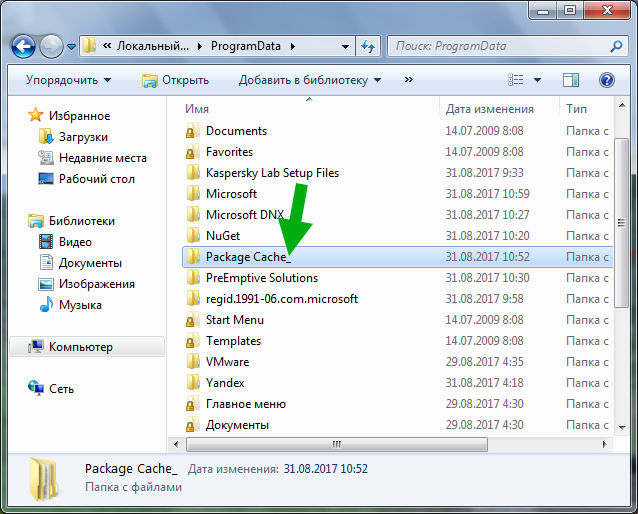Click vertical scrollbar down arrow
Image resolution: width=638 pixels, height=514 pixels.
(x=621, y=427)
